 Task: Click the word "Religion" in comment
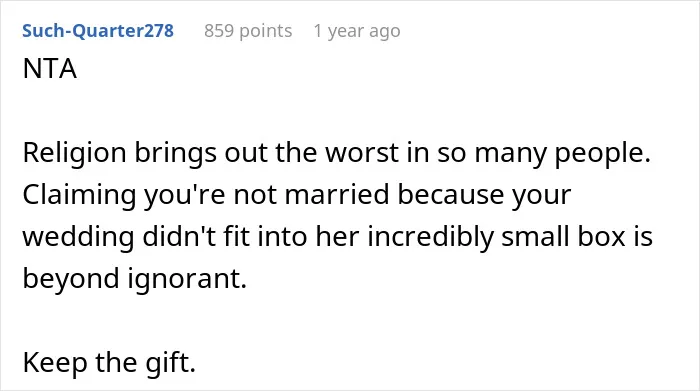coord(75,153)
